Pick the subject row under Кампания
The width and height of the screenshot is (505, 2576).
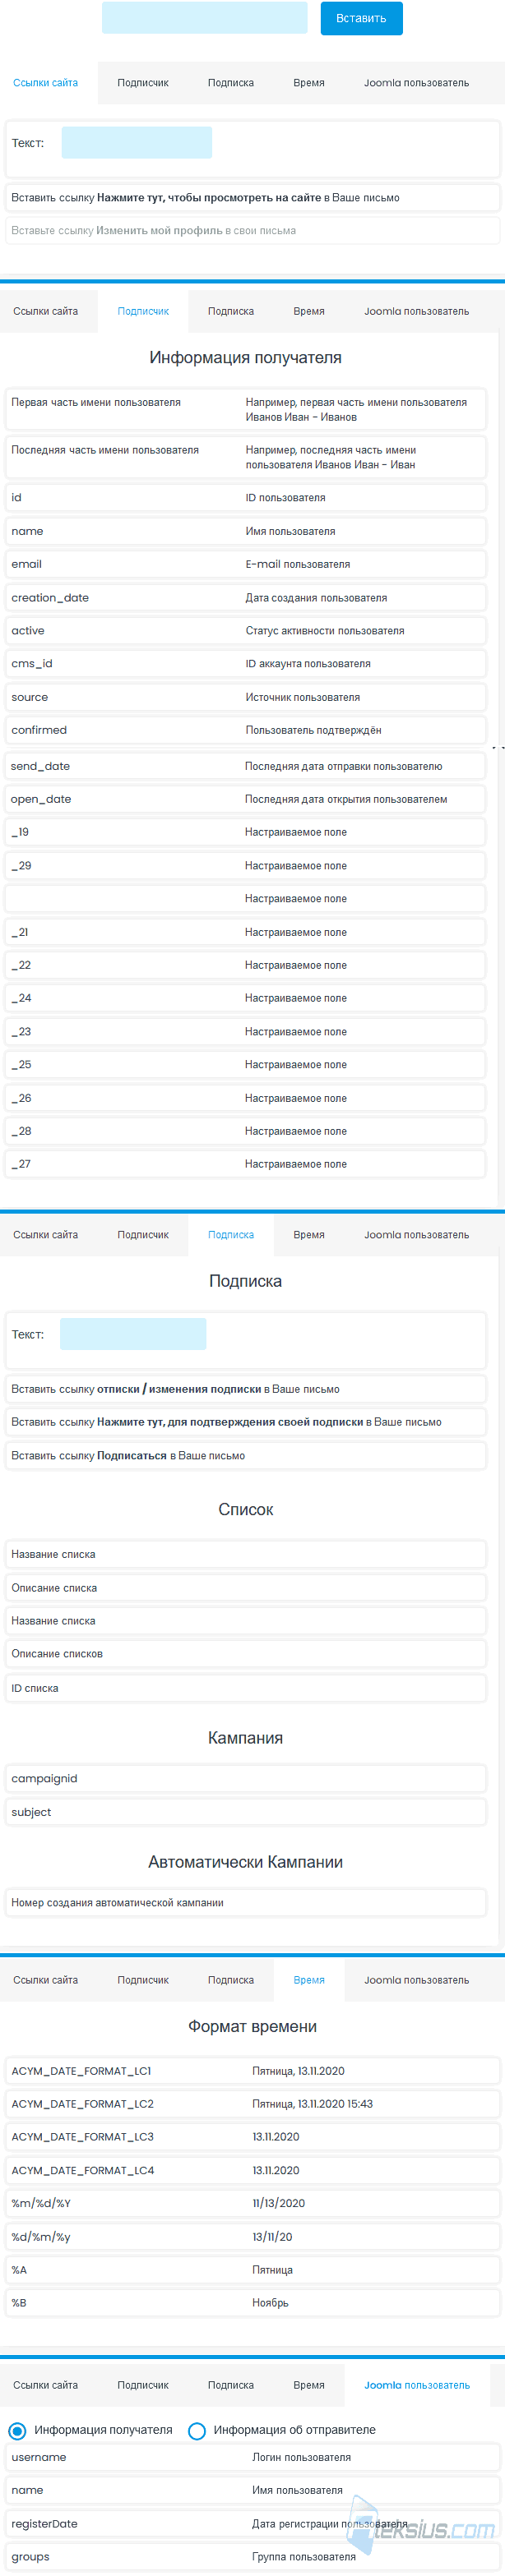click(x=245, y=1812)
